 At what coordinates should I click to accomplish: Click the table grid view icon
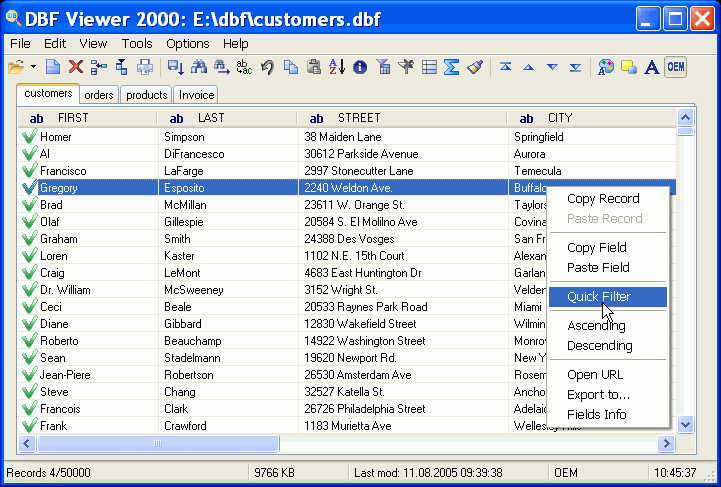pos(429,67)
